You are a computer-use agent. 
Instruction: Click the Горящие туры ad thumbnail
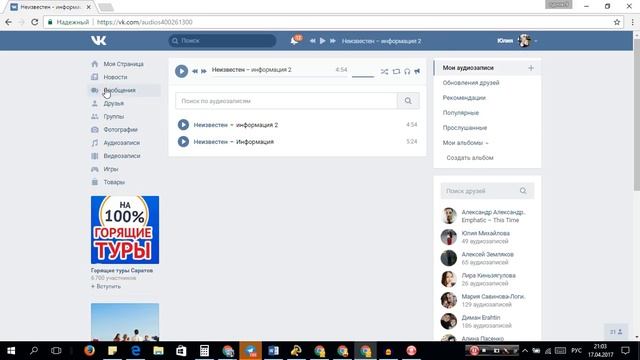tap(125, 229)
